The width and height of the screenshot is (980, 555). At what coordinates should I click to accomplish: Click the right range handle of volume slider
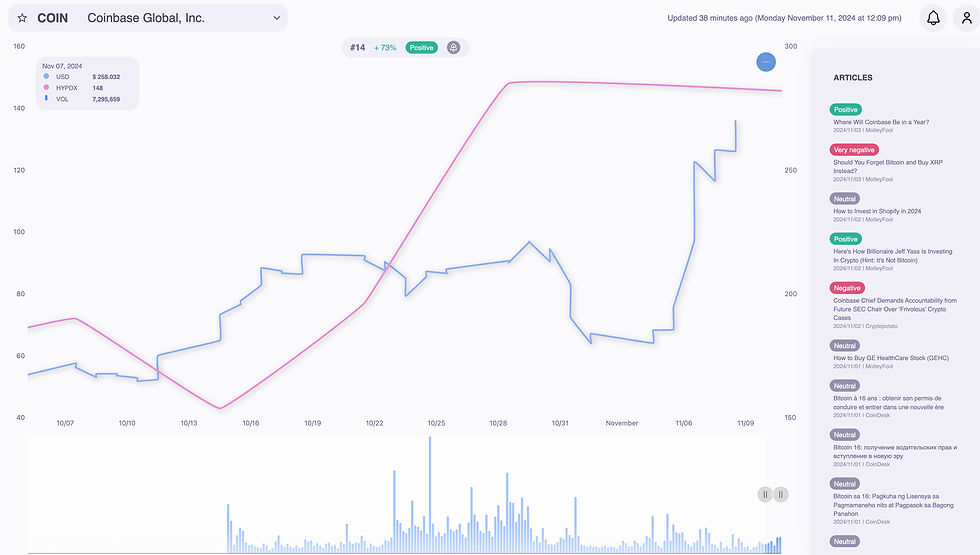[781, 494]
